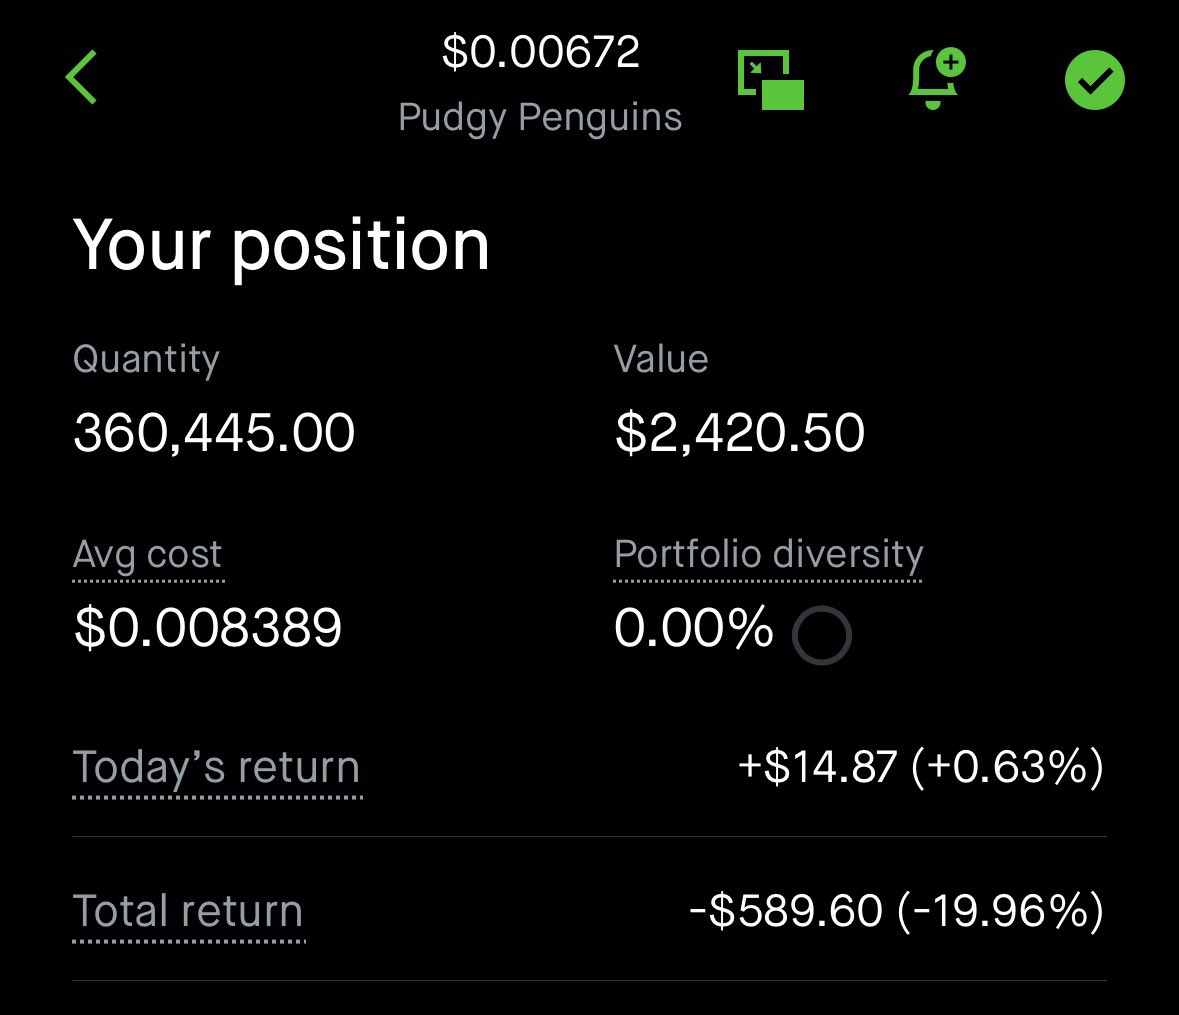Screen dimensions: 1179x1015
Task: Toggle the green watchlist checkmark
Action: point(1094,81)
